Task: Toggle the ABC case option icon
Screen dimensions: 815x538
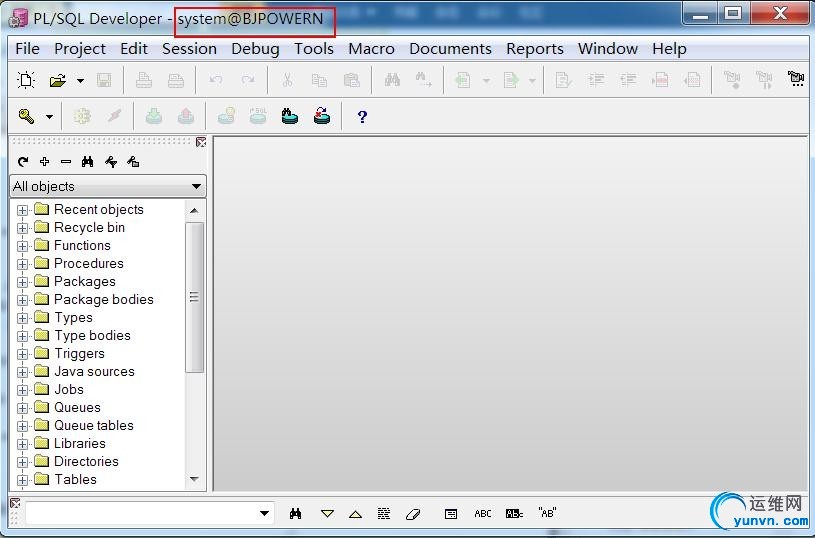Action: pyautogui.click(x=483, y=513)
